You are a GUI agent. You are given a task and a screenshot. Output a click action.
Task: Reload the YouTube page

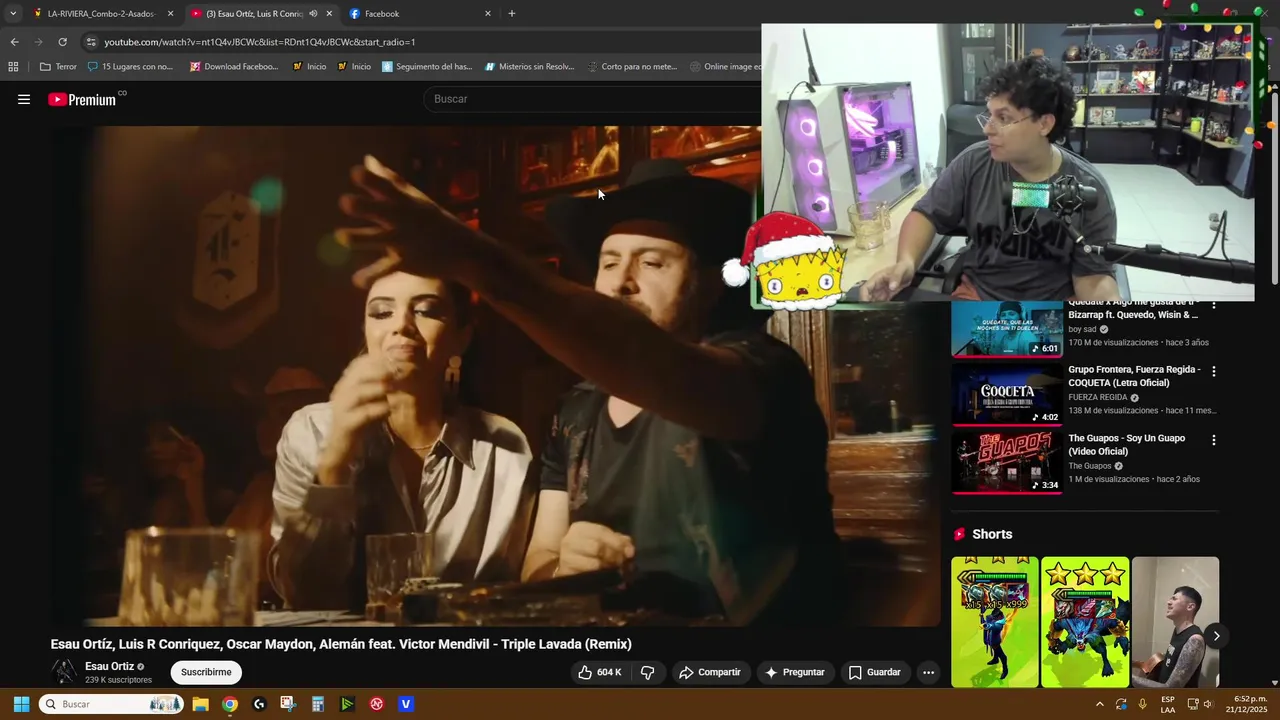(62, 42)
